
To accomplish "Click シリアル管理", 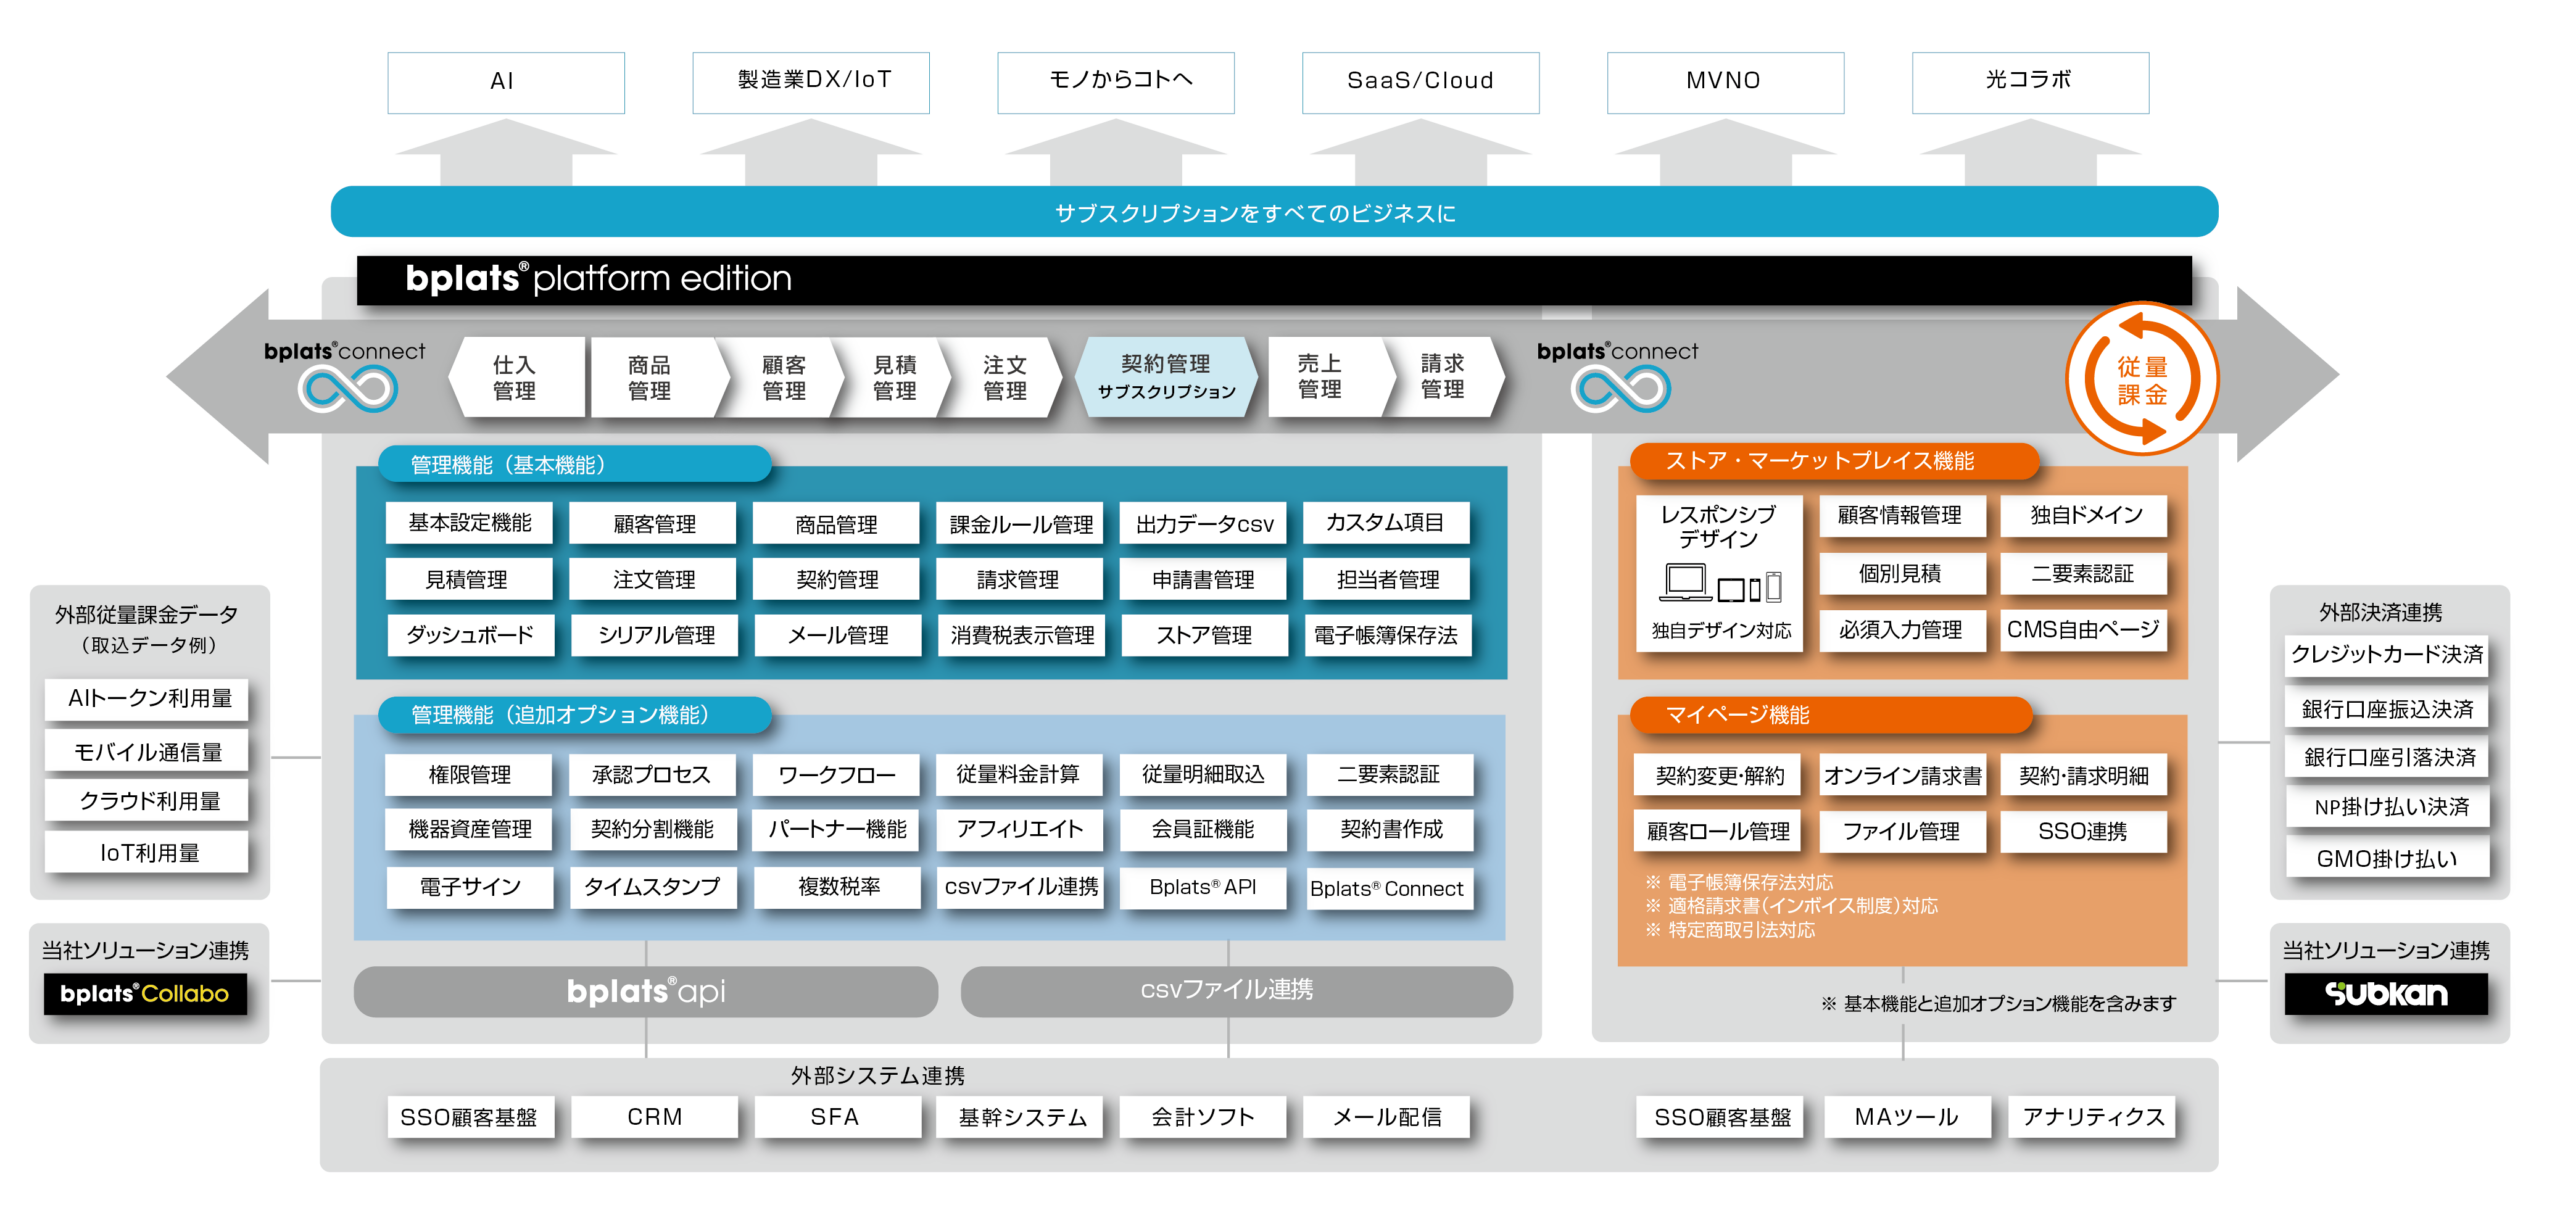I will tap(654, 635).
